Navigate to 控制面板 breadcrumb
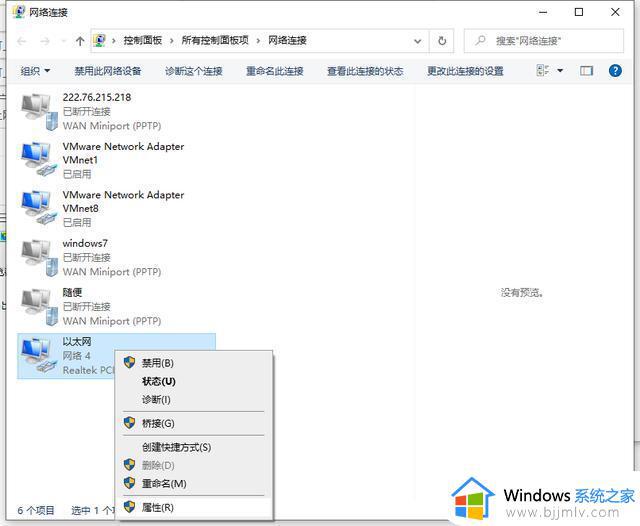This screenshot has height=526, width=640. (142, 40)
